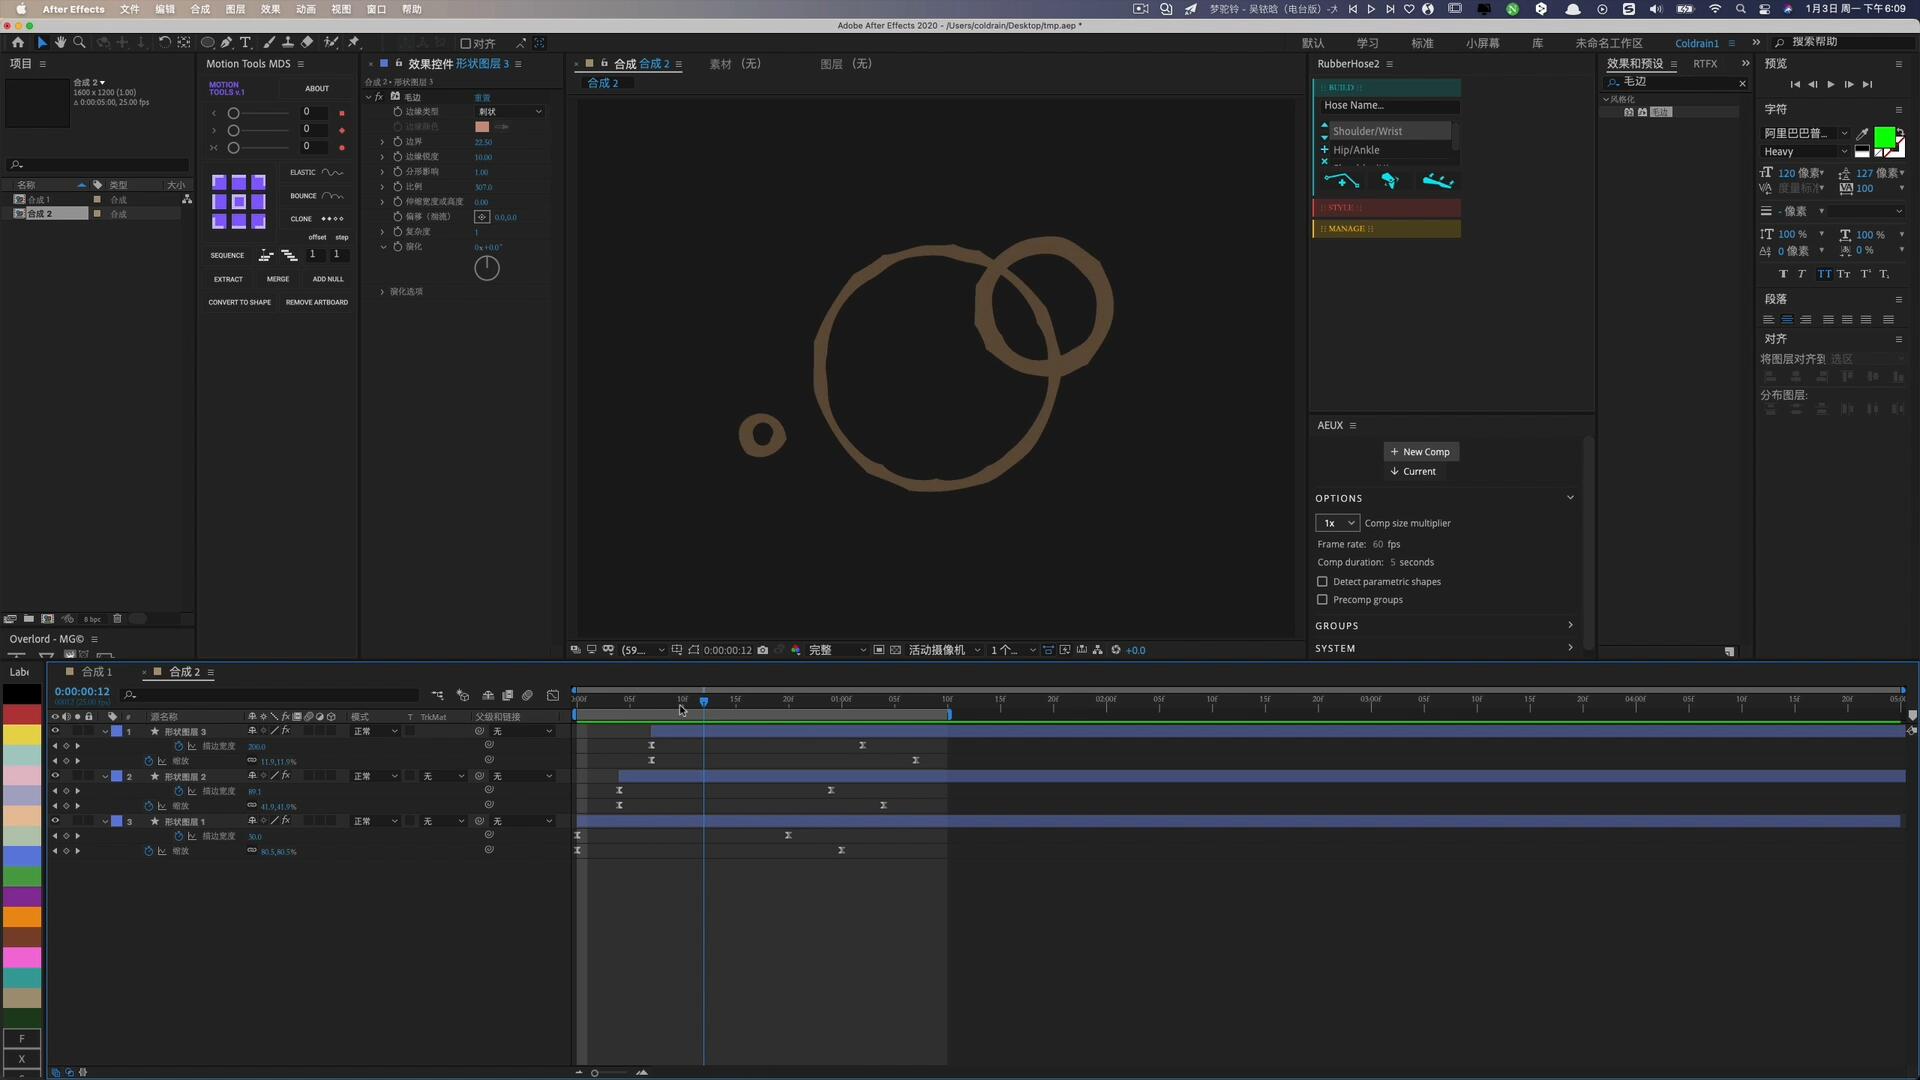Click the RubberHose RubberPin icon

click(1438, 181)
